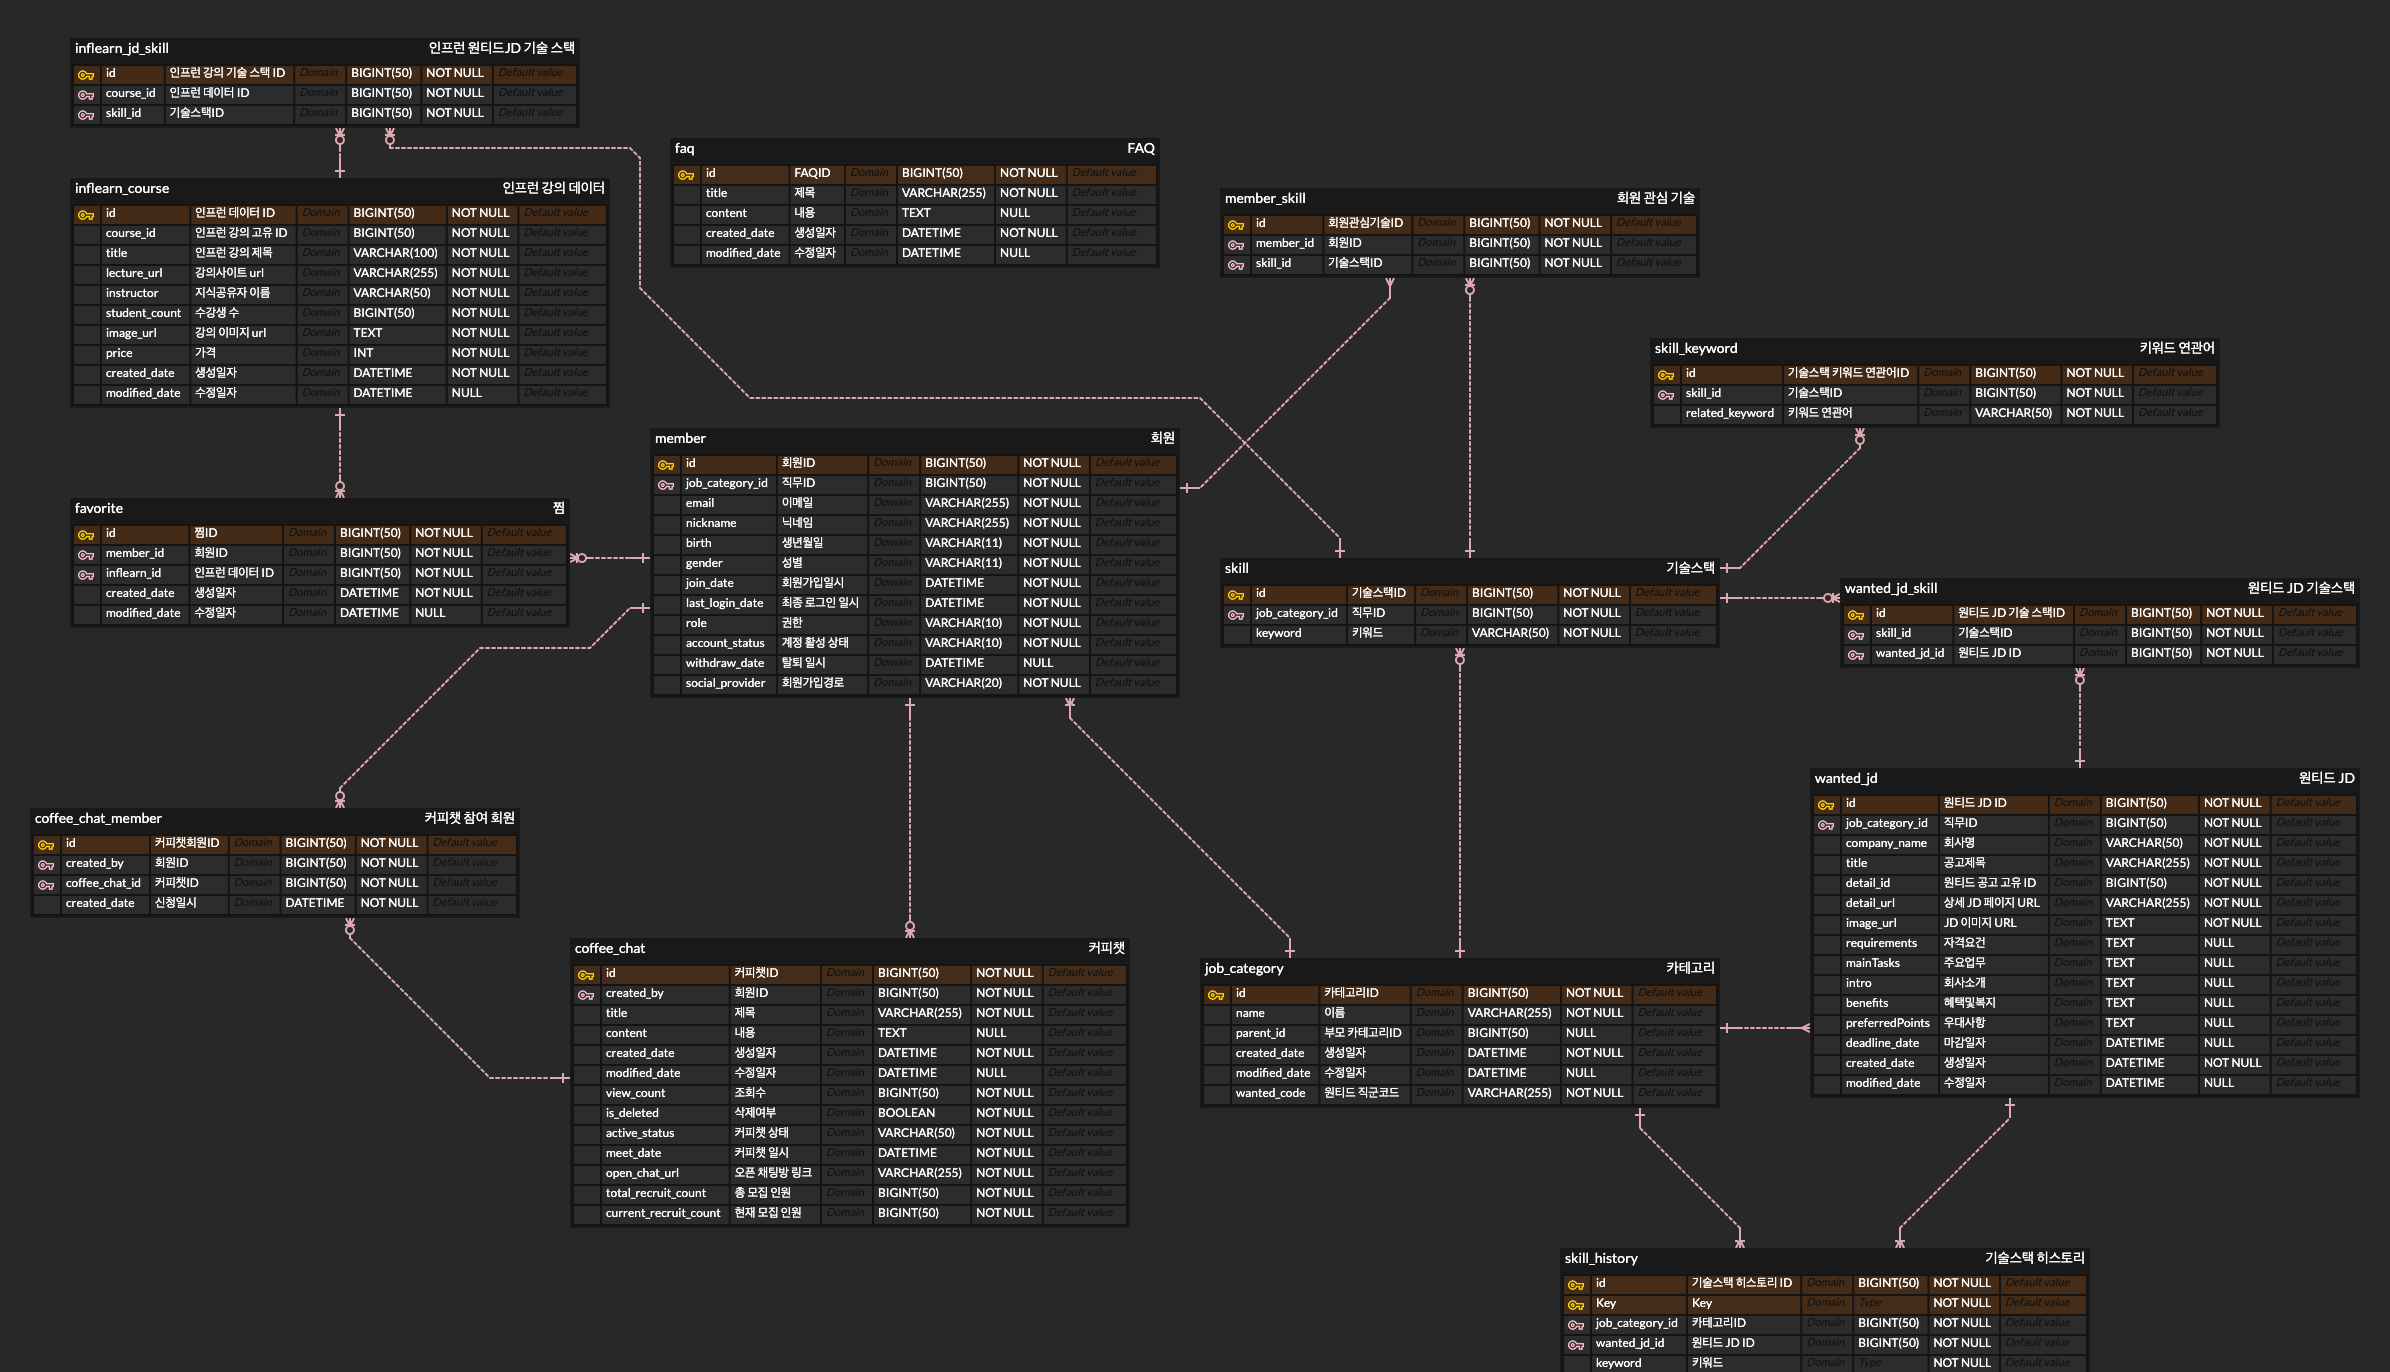
Task: Click the related_keyword column name
Action: [x=1729, y=413]
